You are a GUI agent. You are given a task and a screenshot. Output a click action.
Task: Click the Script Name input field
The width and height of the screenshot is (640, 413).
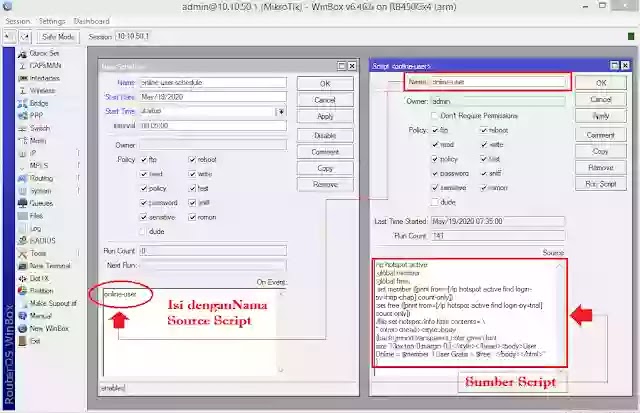[x=498, y=82]
